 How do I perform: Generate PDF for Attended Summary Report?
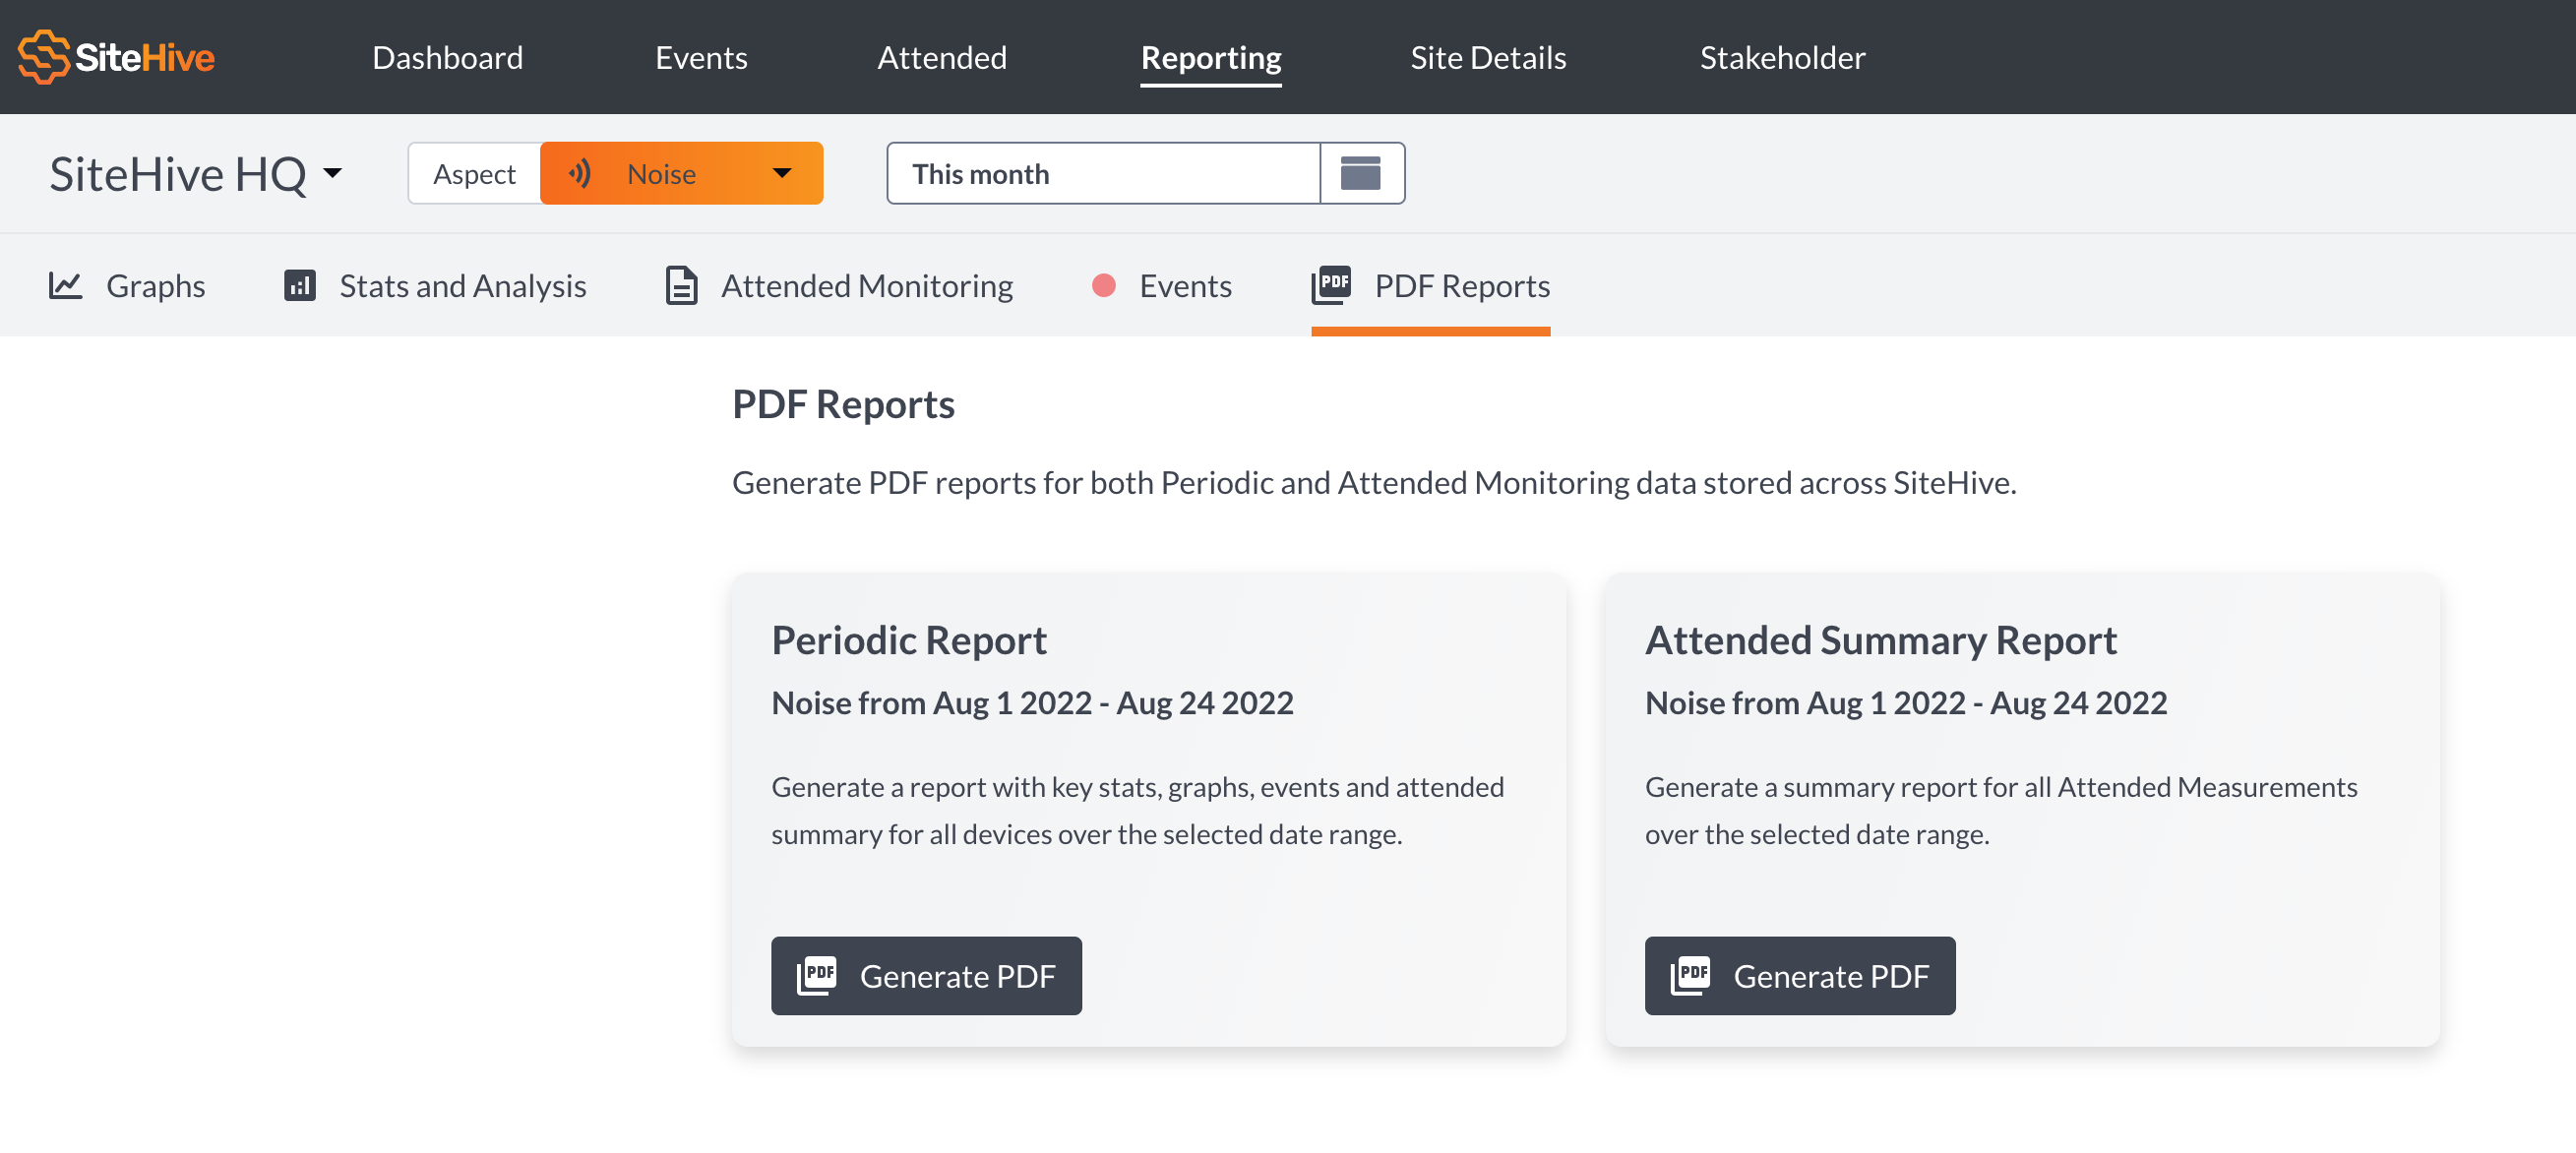pyautogui.click(x=1799, y=975)
